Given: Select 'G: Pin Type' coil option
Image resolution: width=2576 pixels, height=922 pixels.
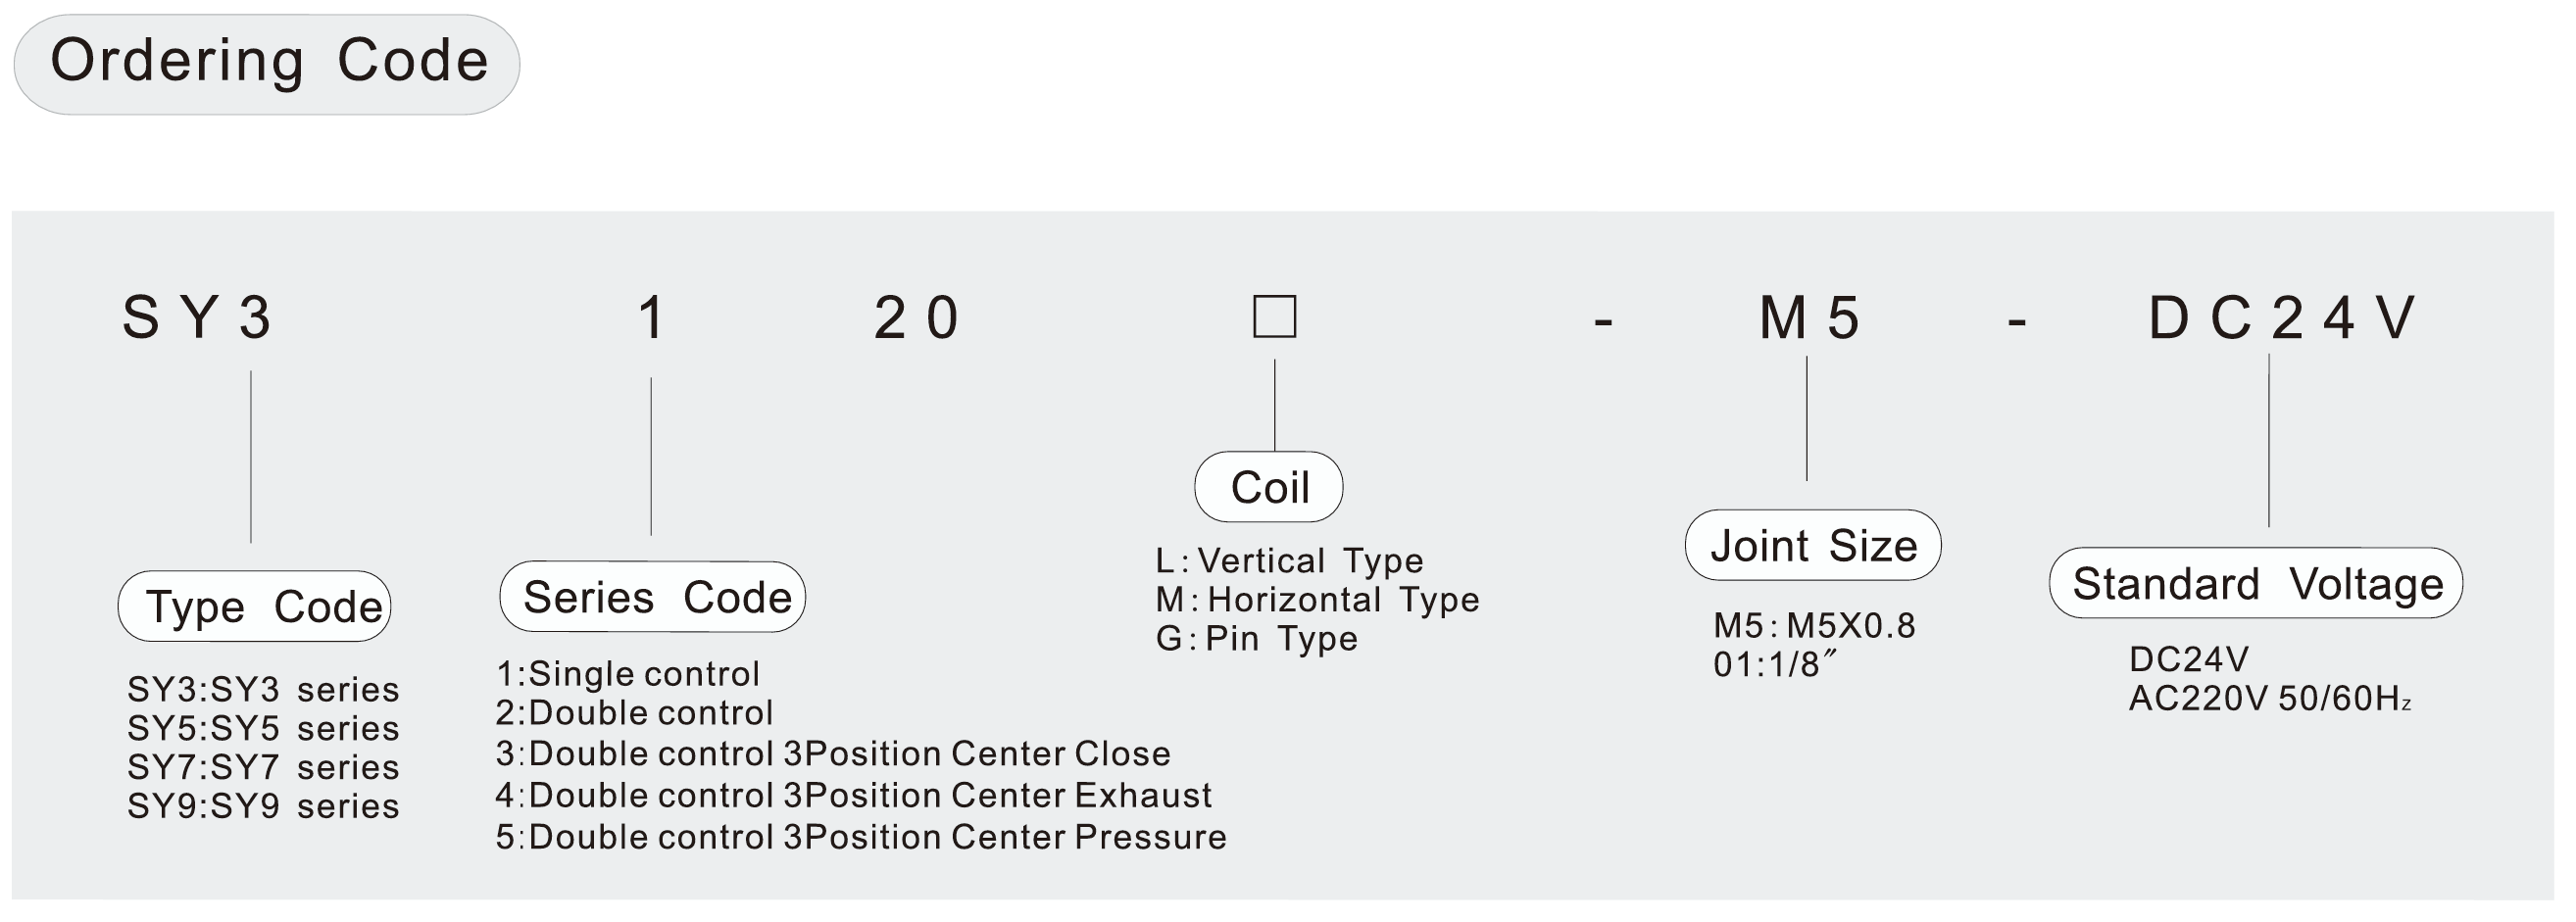Looking at the screenshot, I should 1256,638.
